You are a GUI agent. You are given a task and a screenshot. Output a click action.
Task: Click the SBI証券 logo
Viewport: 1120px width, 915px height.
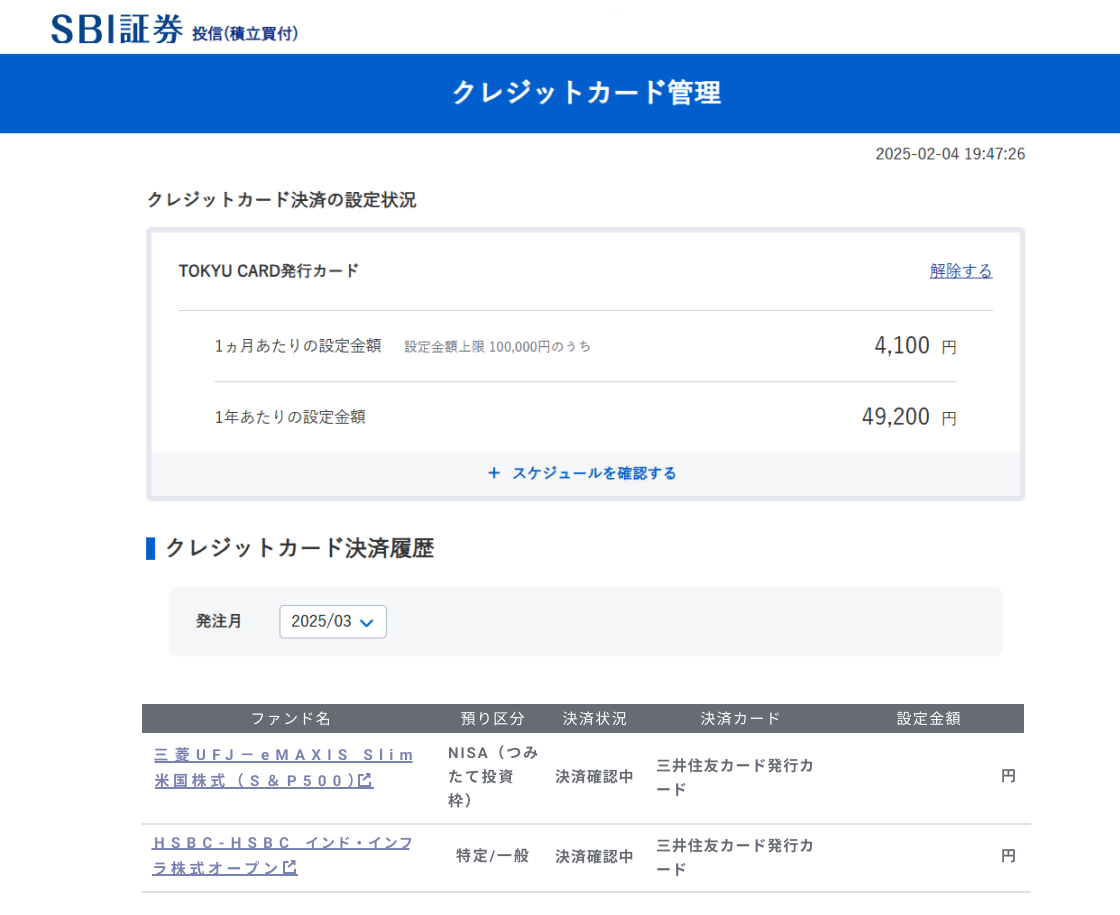coord(116,29)
